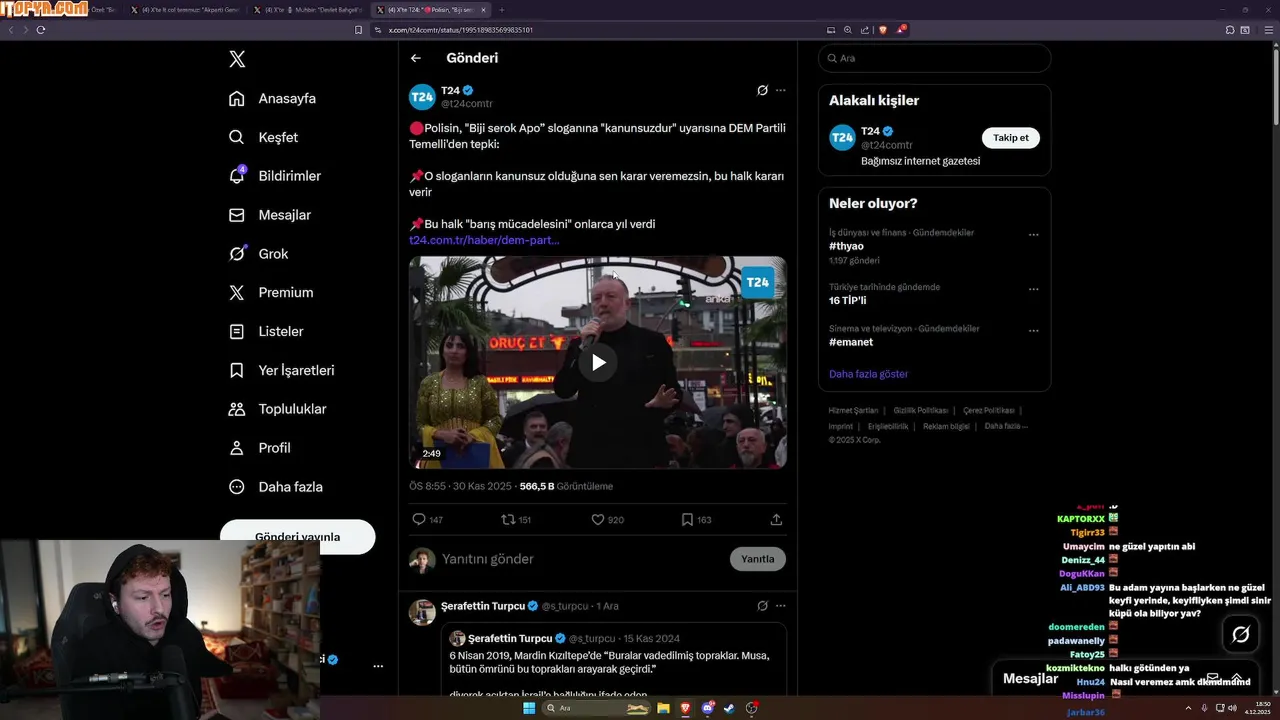
Task: Open the t24.com.tr/haber link in the post
Action: (484, 240)
